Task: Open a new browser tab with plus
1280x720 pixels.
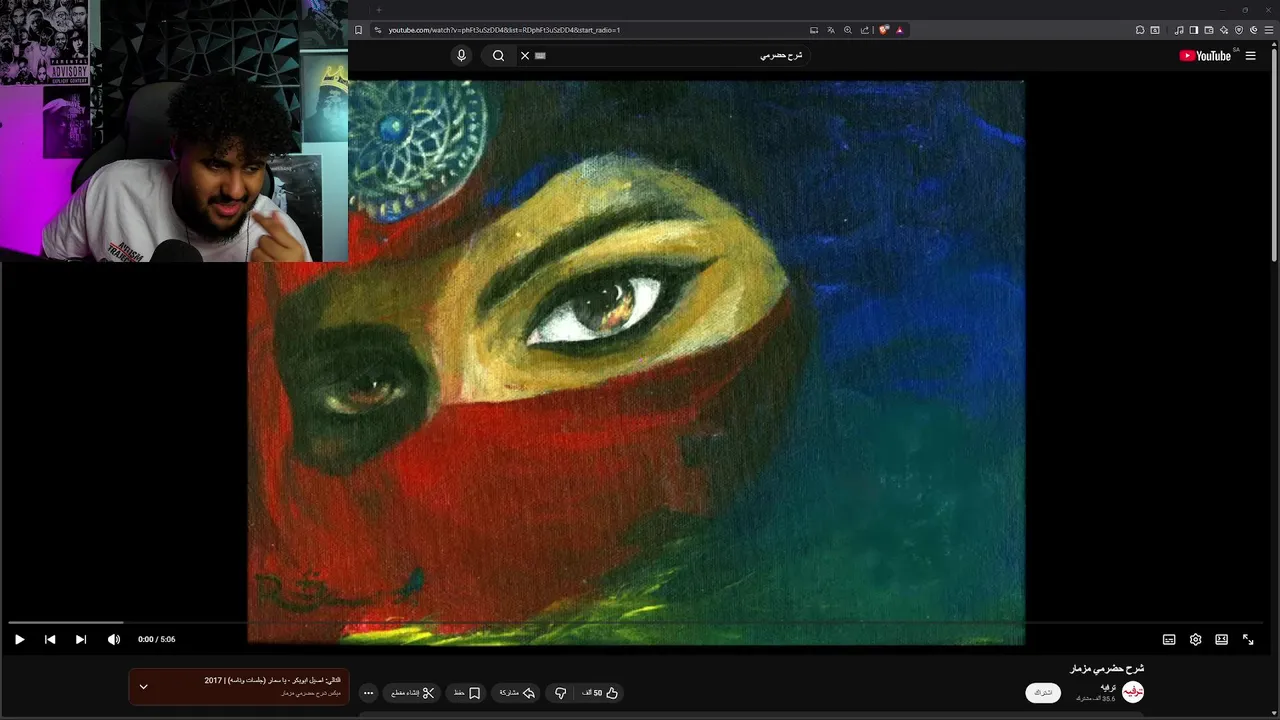Action: pyautogui.click(x=378, y=10)
